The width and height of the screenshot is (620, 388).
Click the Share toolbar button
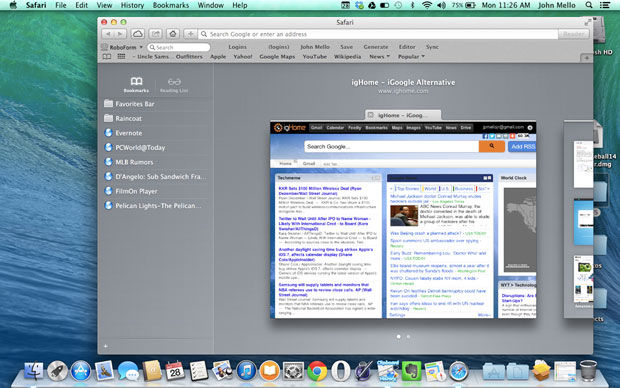point(156,34)
